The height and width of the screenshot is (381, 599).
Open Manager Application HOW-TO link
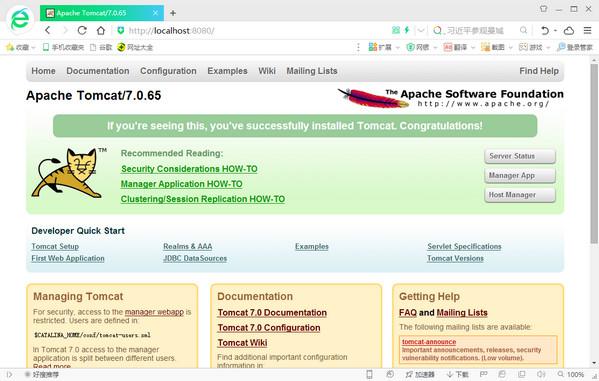pyautogui.click(x=181, y=184)
